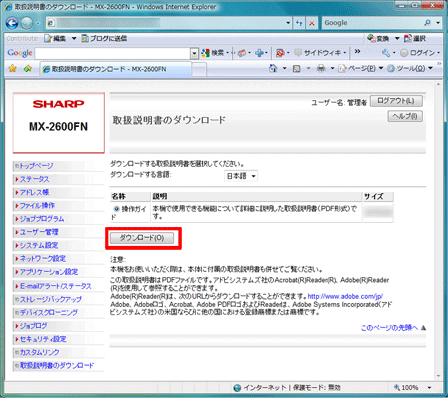Click the Print icon in command bar

321,68
